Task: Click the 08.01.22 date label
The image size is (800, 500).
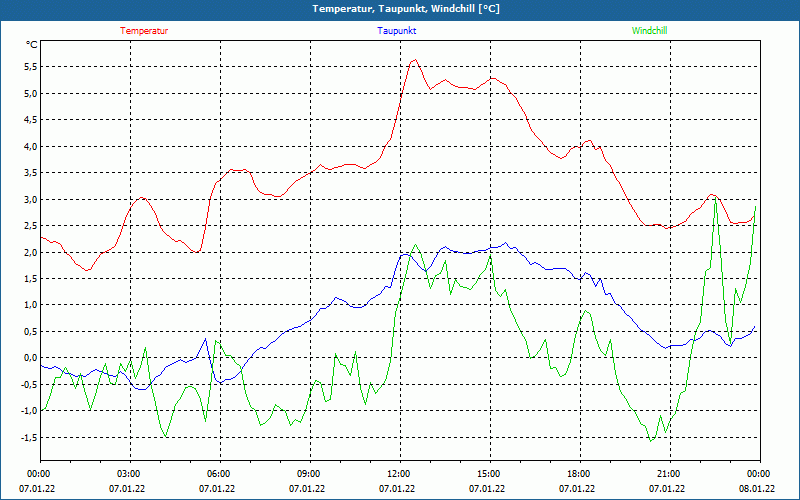Action: tap(757, 489)
